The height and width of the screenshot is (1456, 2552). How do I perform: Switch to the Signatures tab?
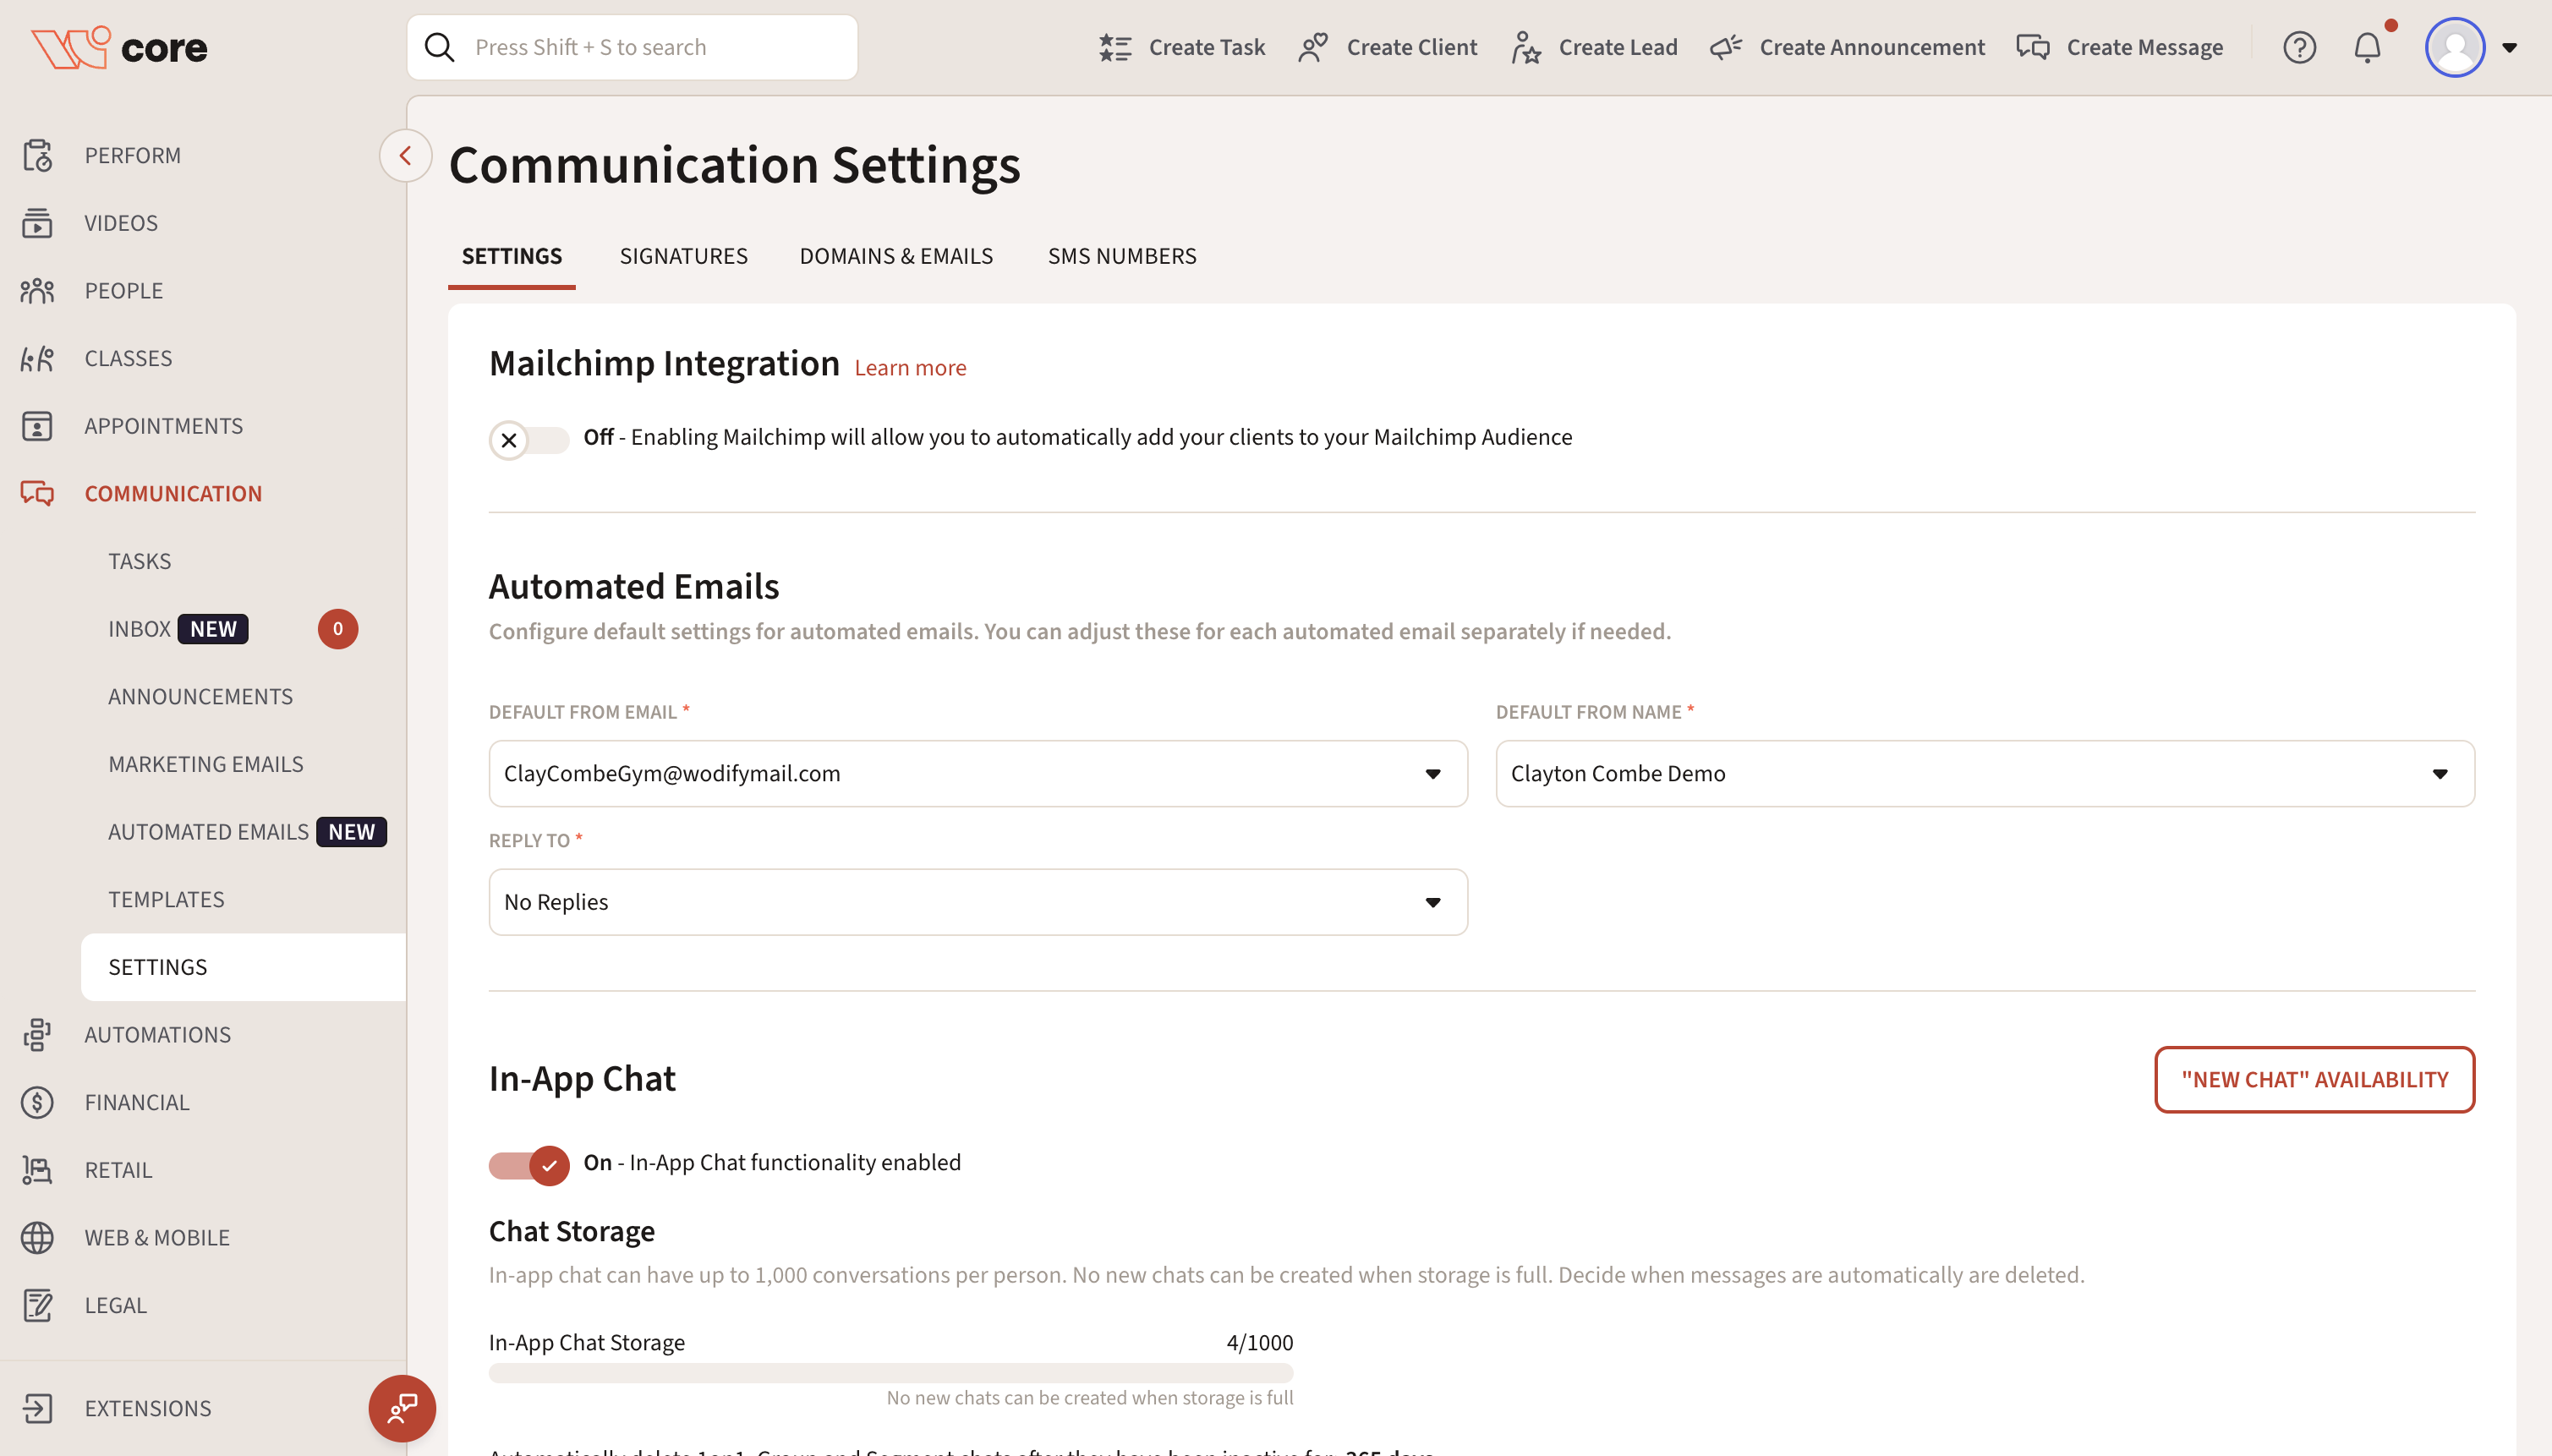[683, 256]
